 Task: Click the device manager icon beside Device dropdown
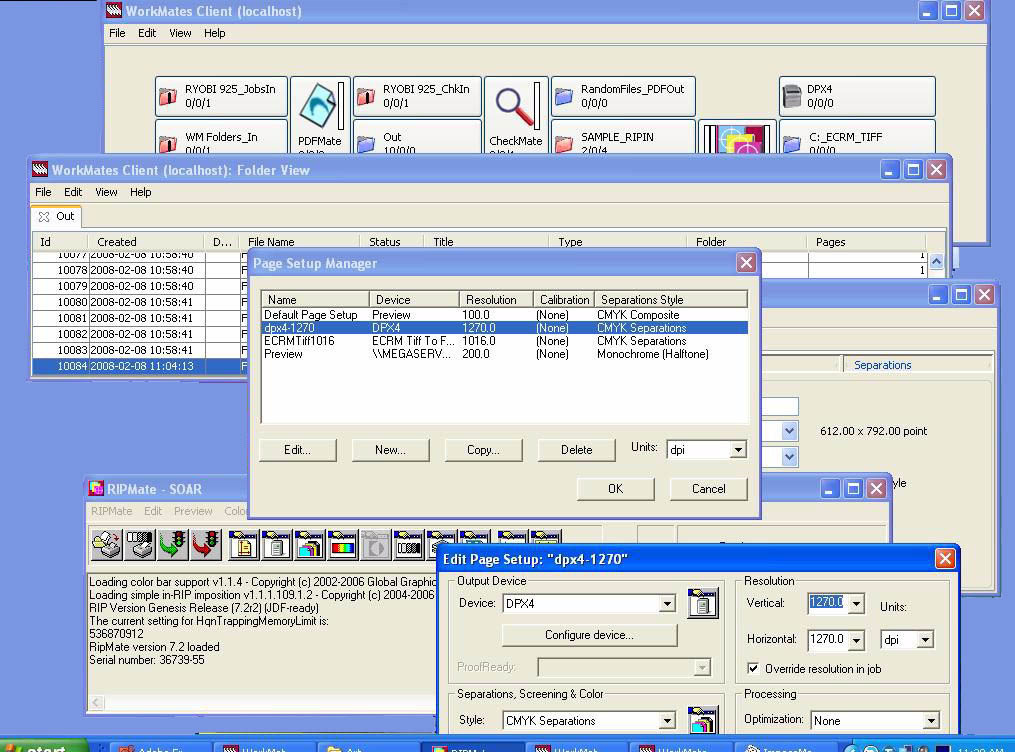[x=703, y=603]
